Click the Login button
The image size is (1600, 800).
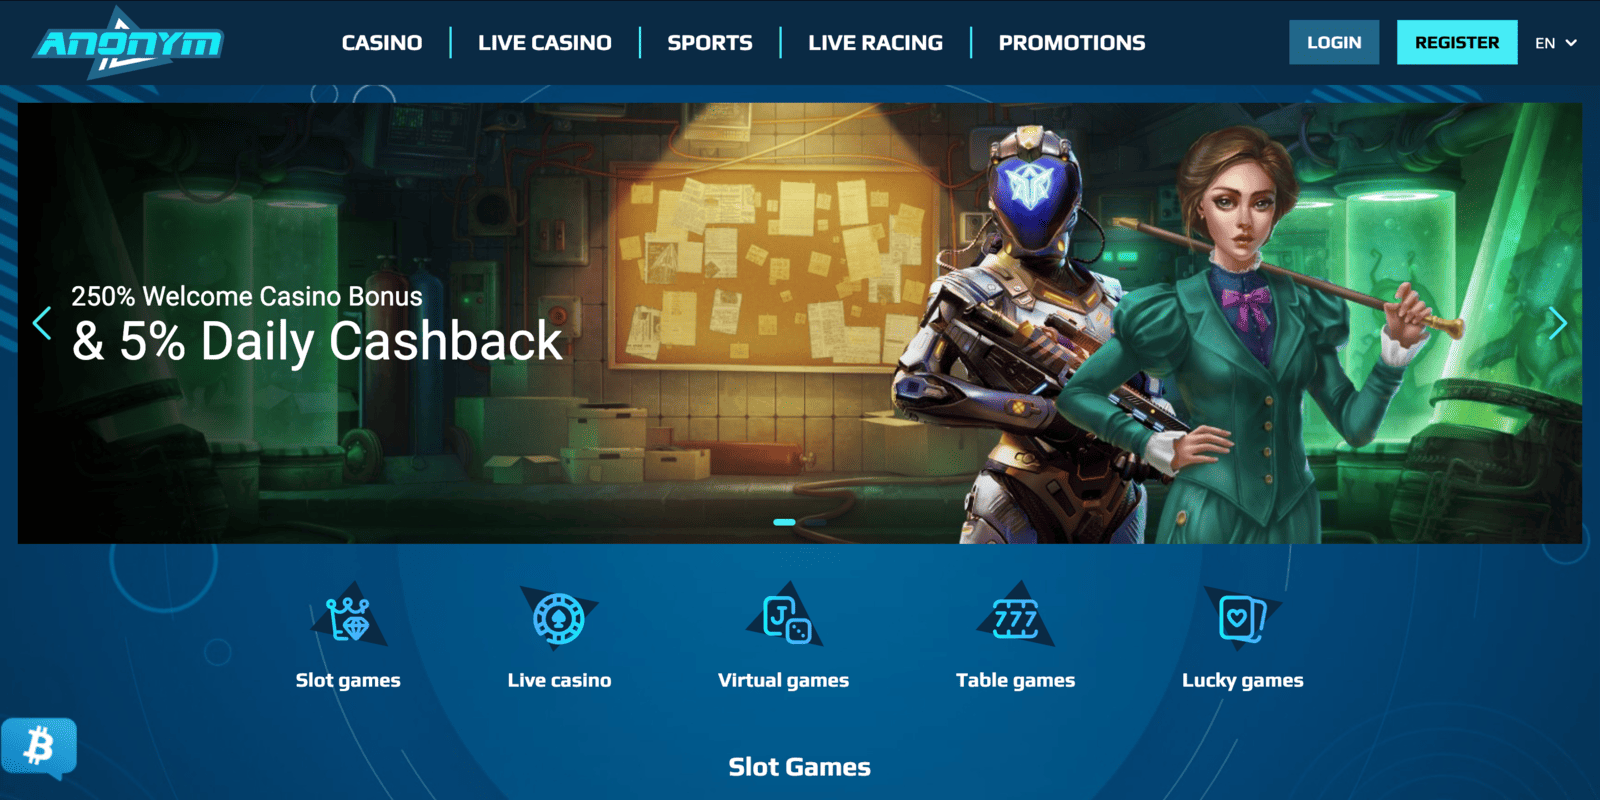point(1334,42)
